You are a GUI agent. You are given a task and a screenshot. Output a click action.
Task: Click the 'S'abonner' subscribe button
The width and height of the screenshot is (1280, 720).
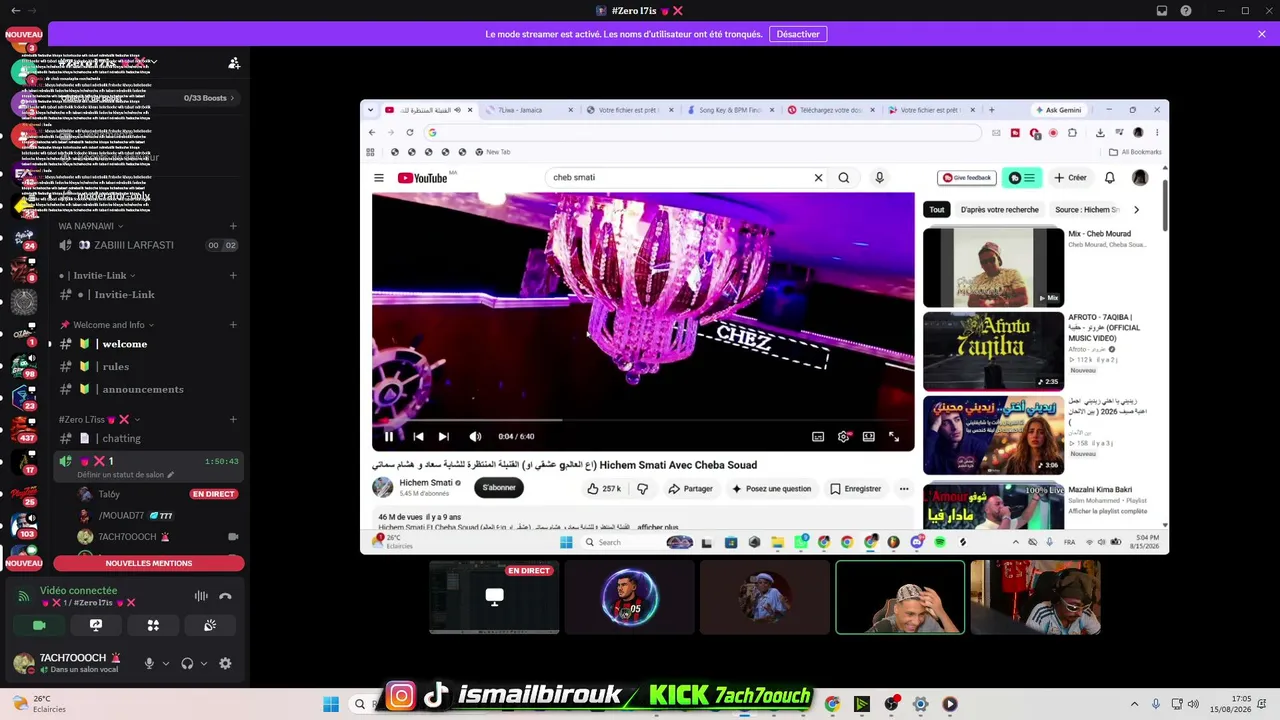tap(499, 488)
